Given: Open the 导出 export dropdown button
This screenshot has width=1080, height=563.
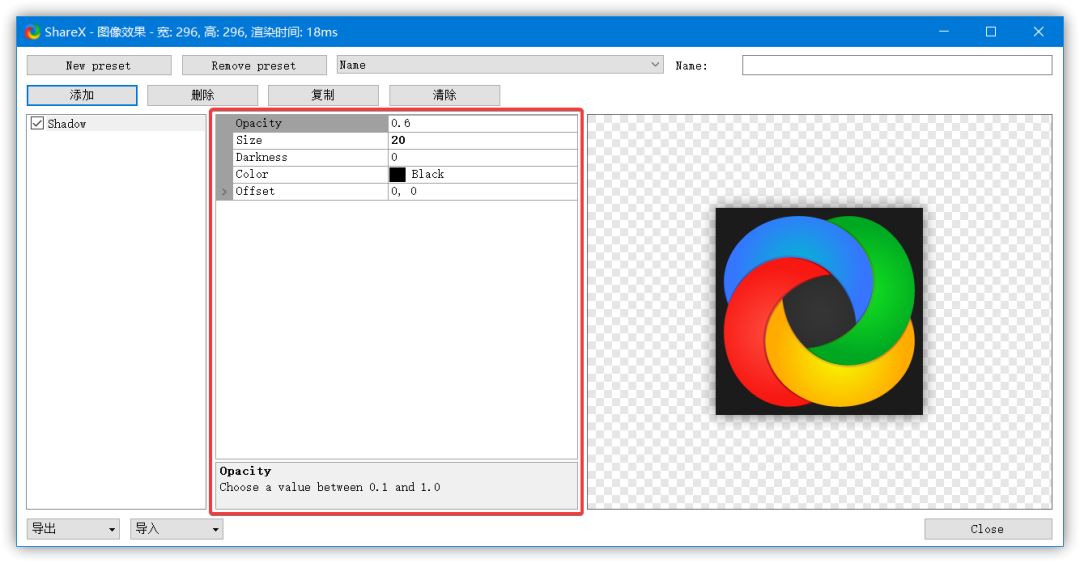Looking at the screenshot, I should pos(73,529).
